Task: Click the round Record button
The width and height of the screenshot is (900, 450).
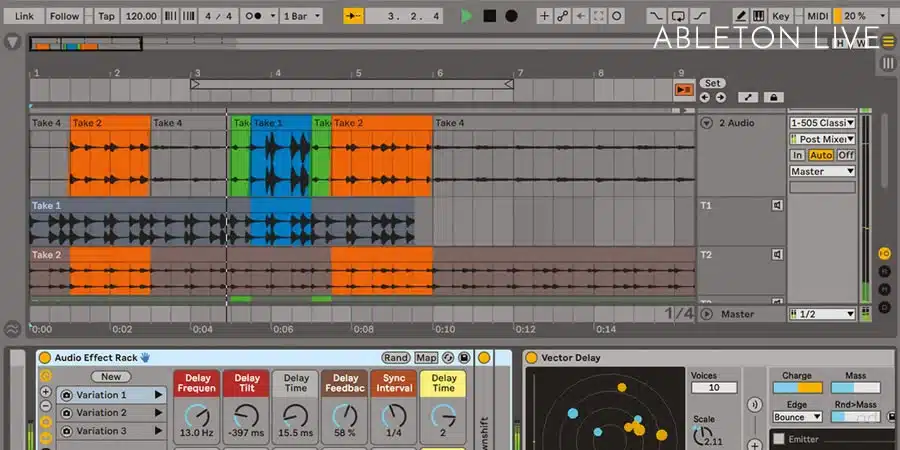Action: point(512,16)
